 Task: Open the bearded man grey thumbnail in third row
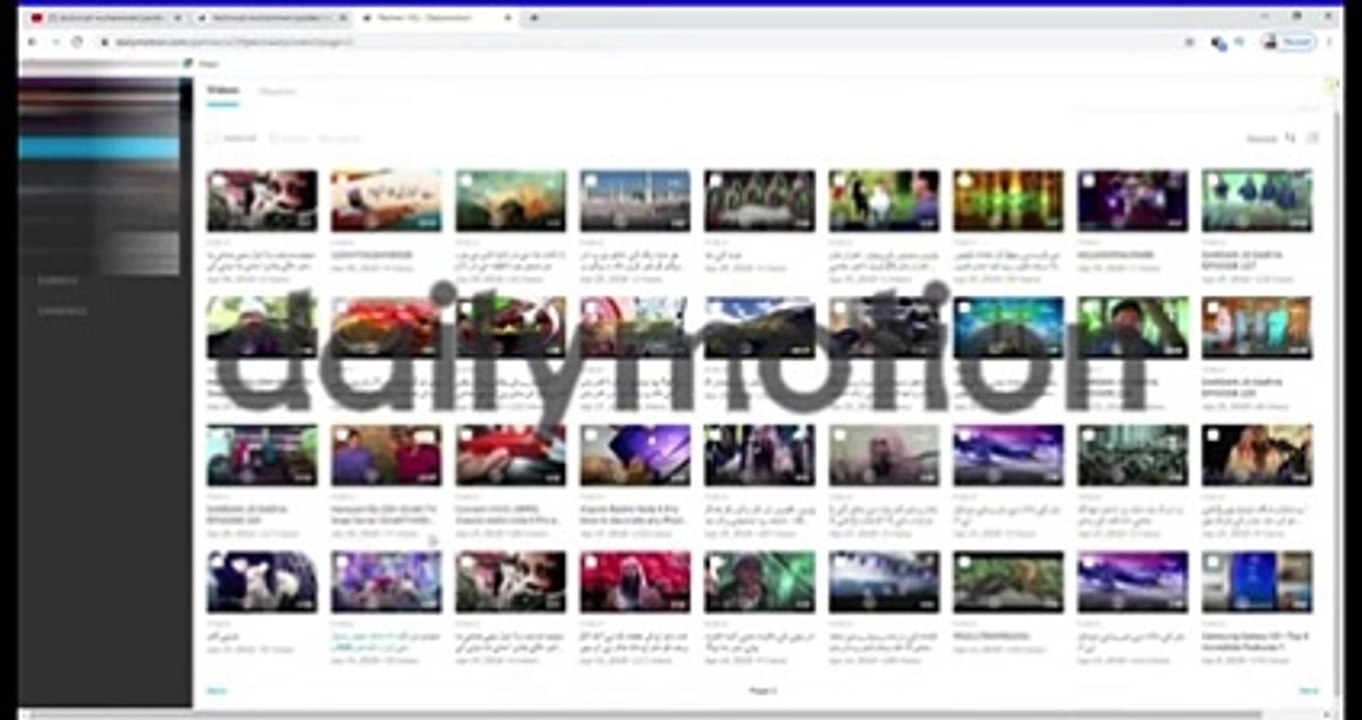(884, 455)
